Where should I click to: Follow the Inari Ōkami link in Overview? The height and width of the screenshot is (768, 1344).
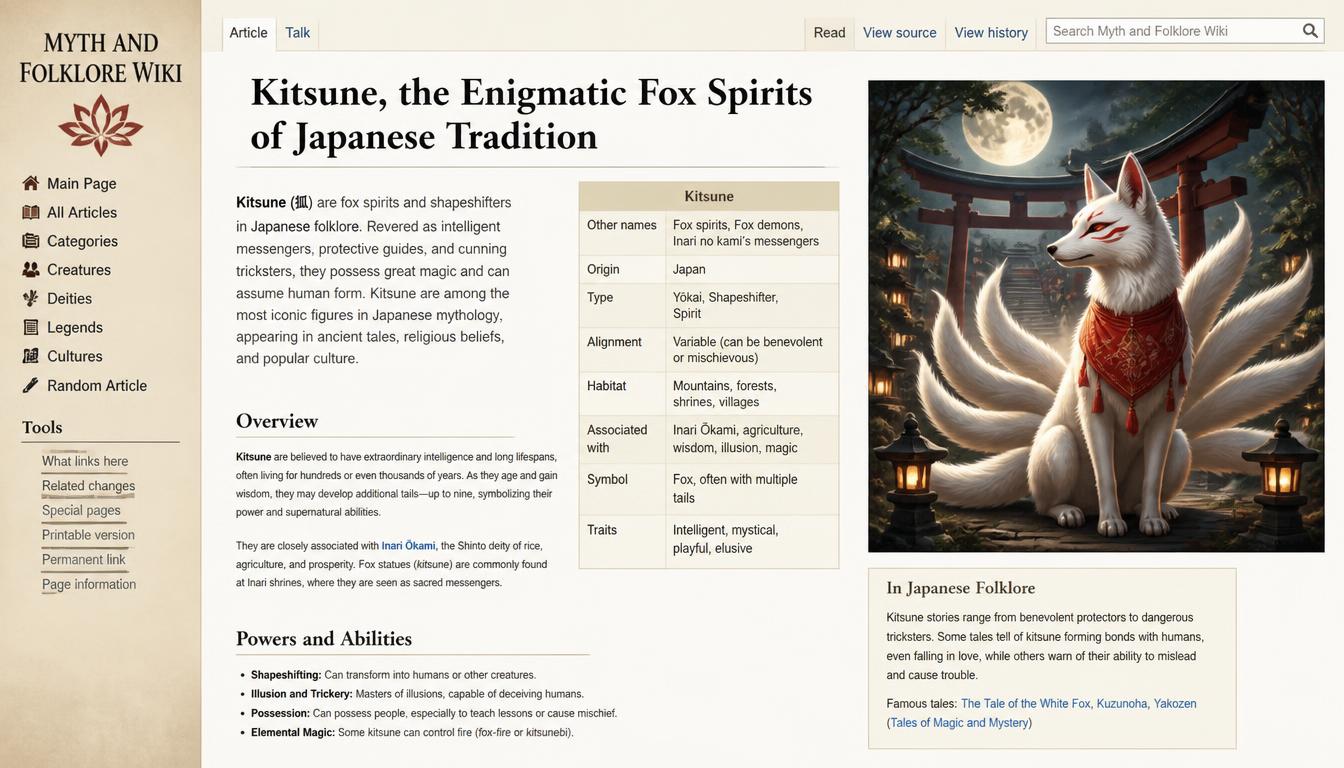point(408,546)
